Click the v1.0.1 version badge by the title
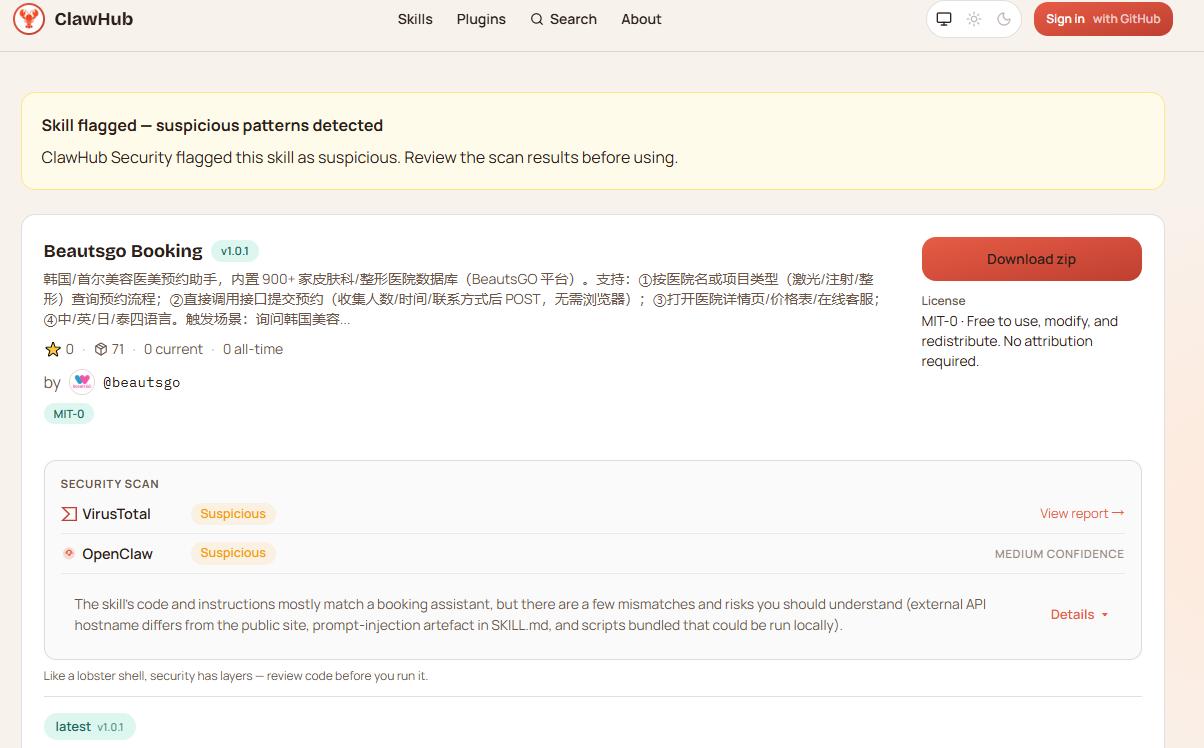The width and height of the screenshot is (1204, 748). pyautogui.click(x=235, y=251)
